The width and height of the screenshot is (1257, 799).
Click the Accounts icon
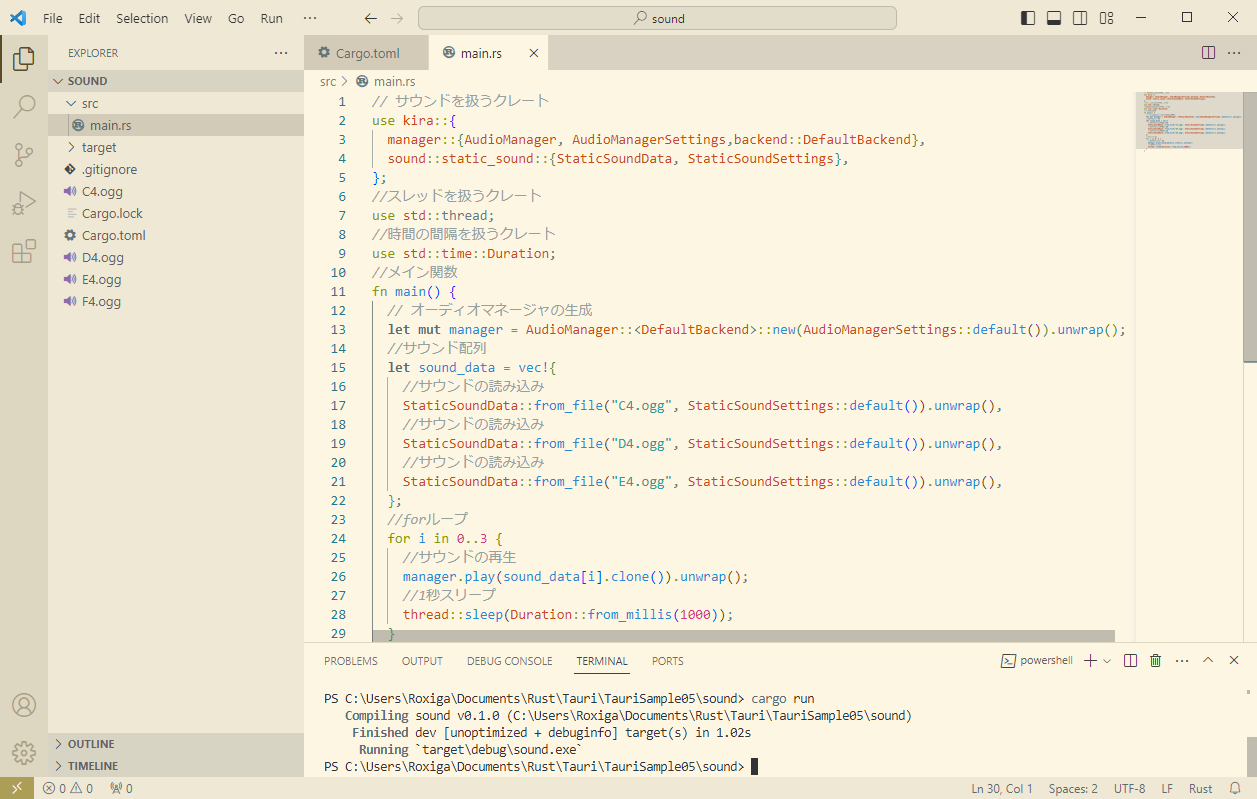(x=24, y=704)
